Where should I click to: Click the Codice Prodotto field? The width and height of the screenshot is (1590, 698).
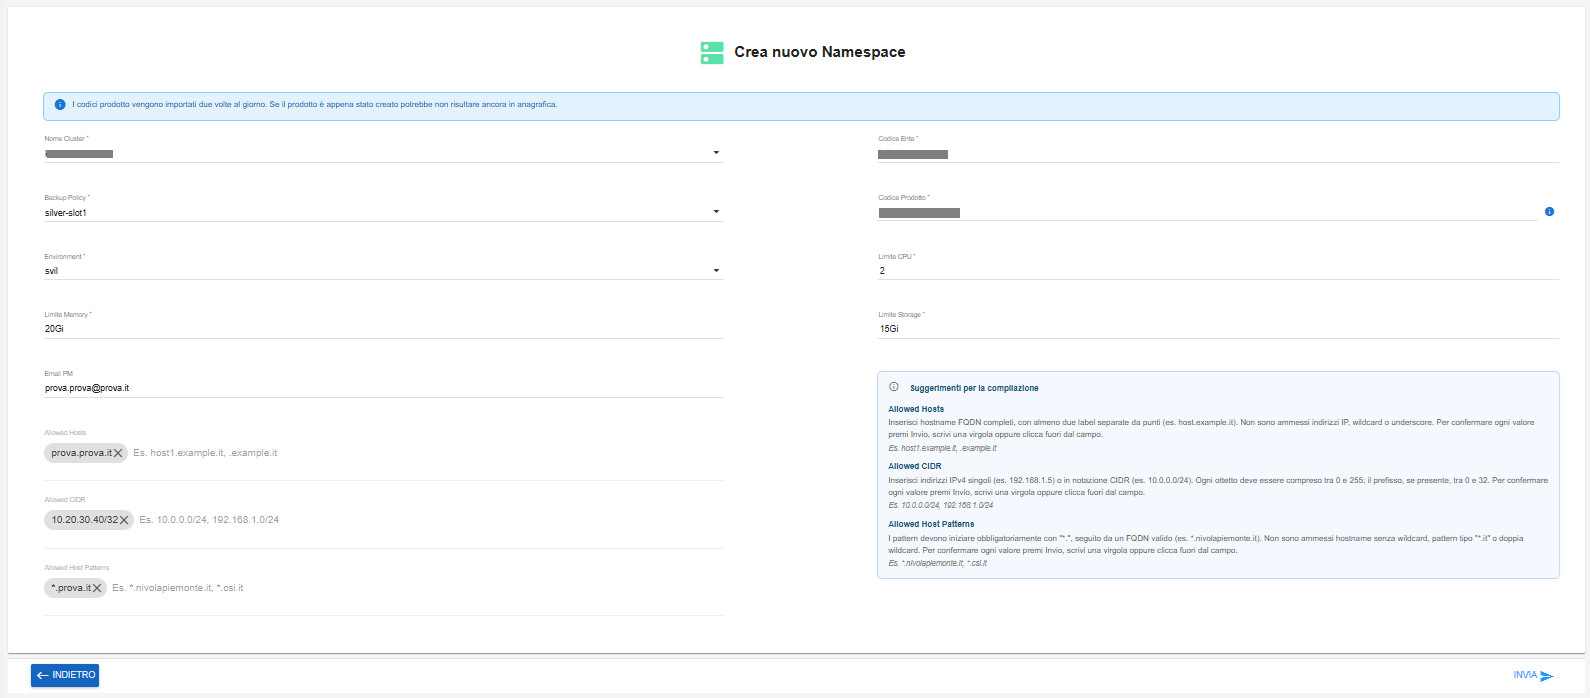pyautogui.click(x=1207, y=212)
